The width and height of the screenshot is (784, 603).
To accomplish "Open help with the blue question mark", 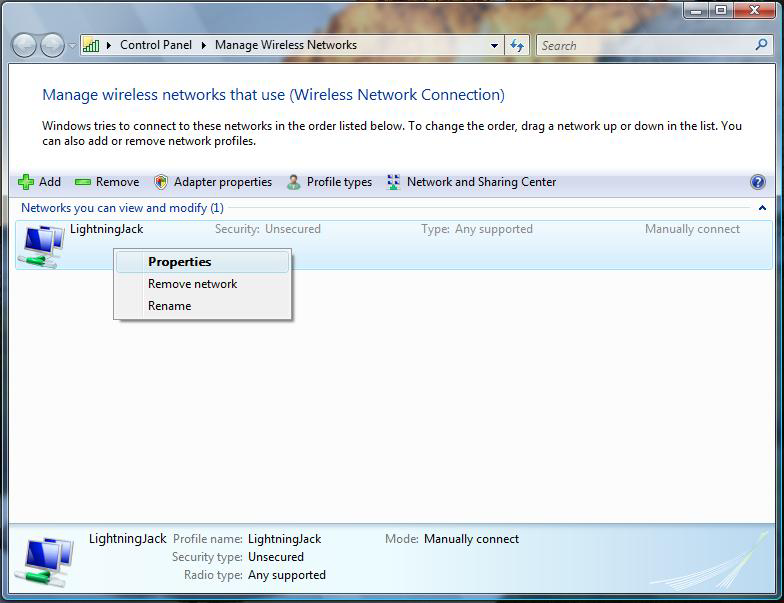I will pyautogui.click(x=758, y=182).
